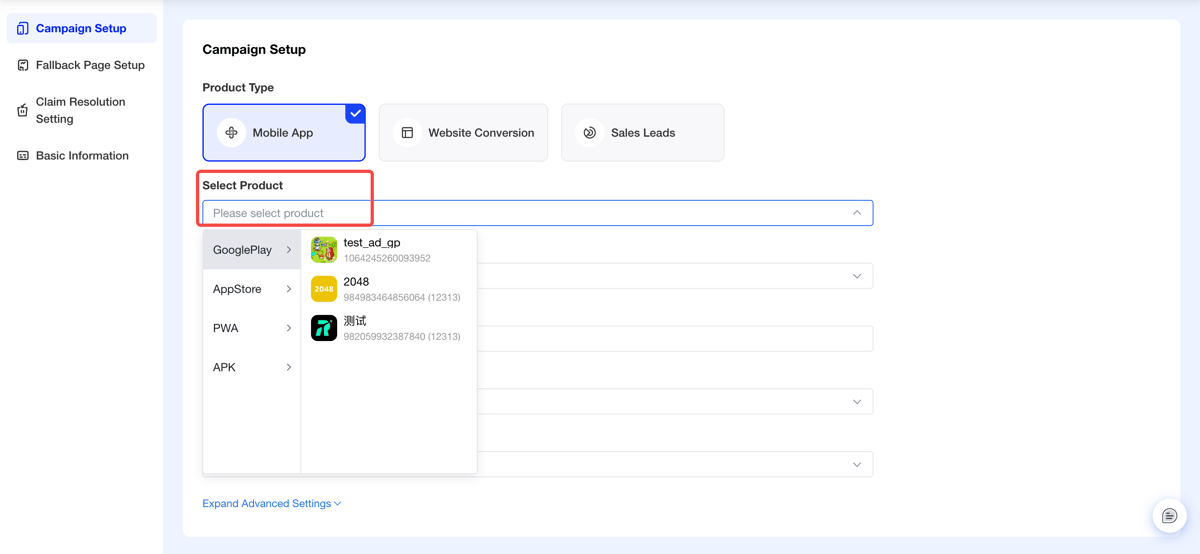
Task: Click Expand Advanced Settings link
Action: (272, 503)
